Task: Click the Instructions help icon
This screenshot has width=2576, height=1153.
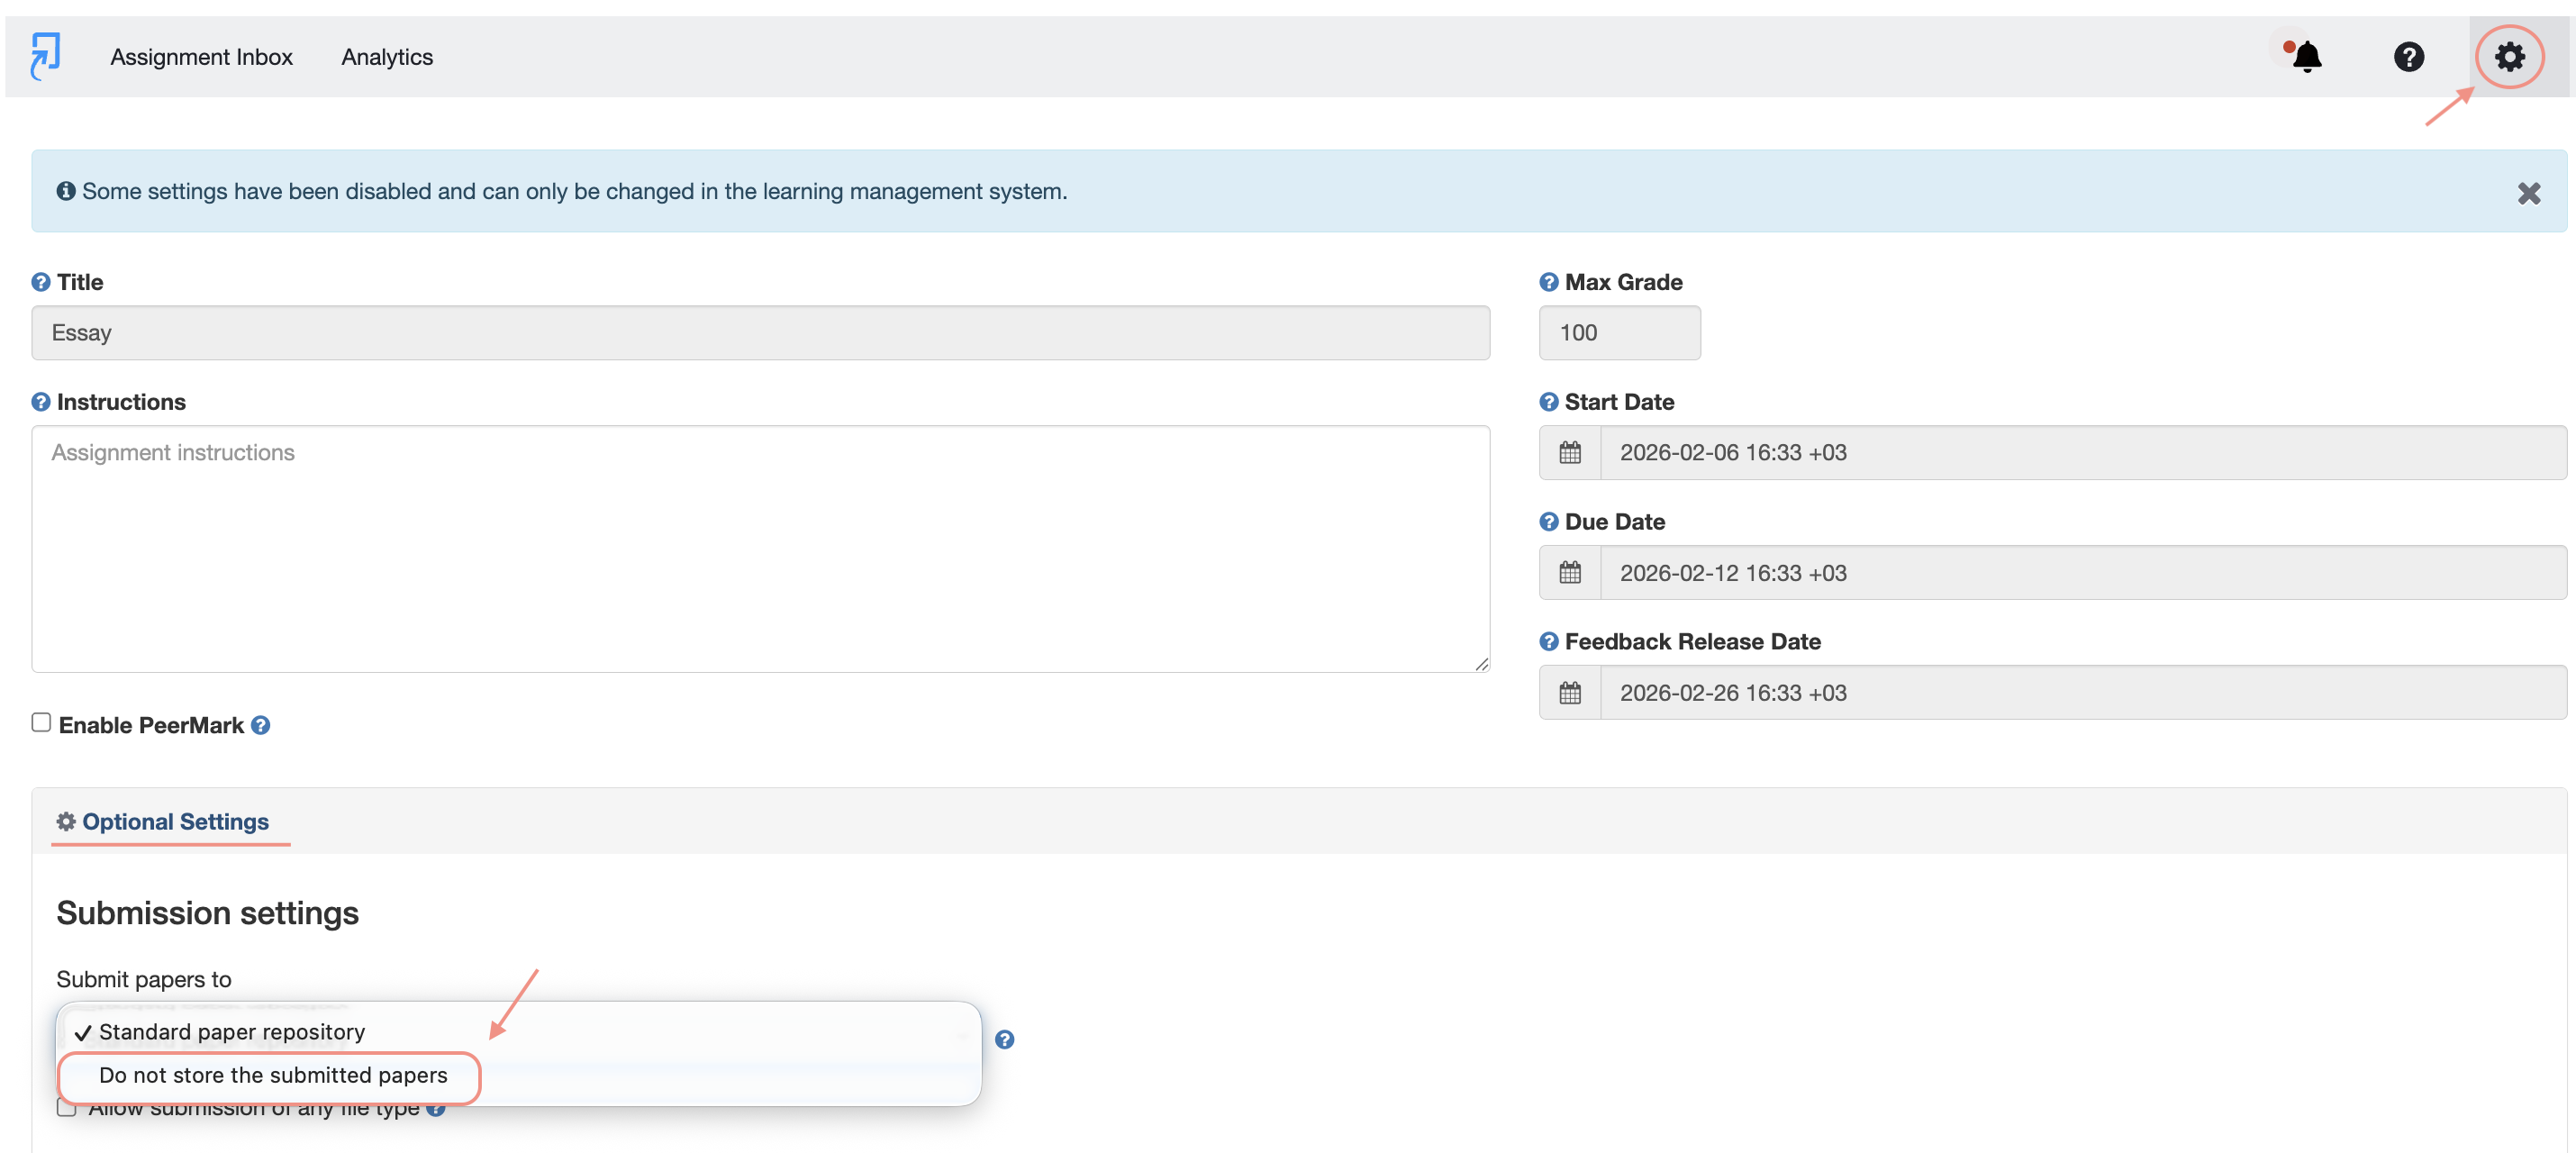Action: (x=41, y=402)
